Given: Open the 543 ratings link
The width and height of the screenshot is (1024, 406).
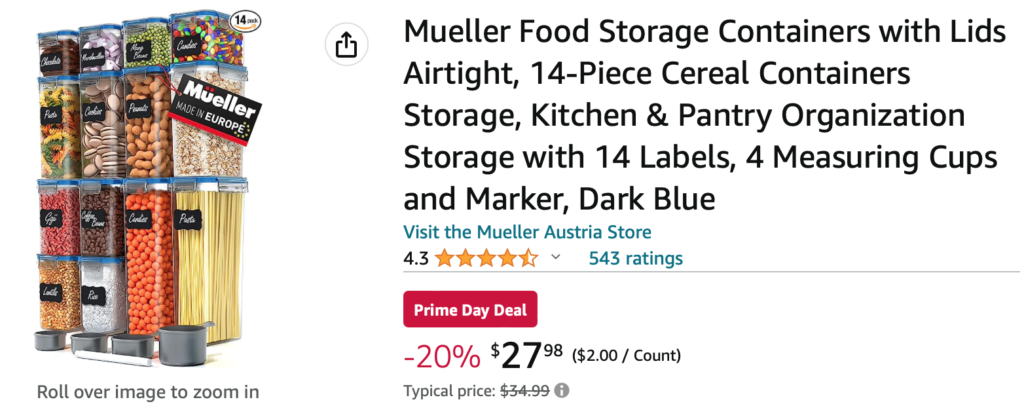Looking at the screenshot, I should pos(635,259).
